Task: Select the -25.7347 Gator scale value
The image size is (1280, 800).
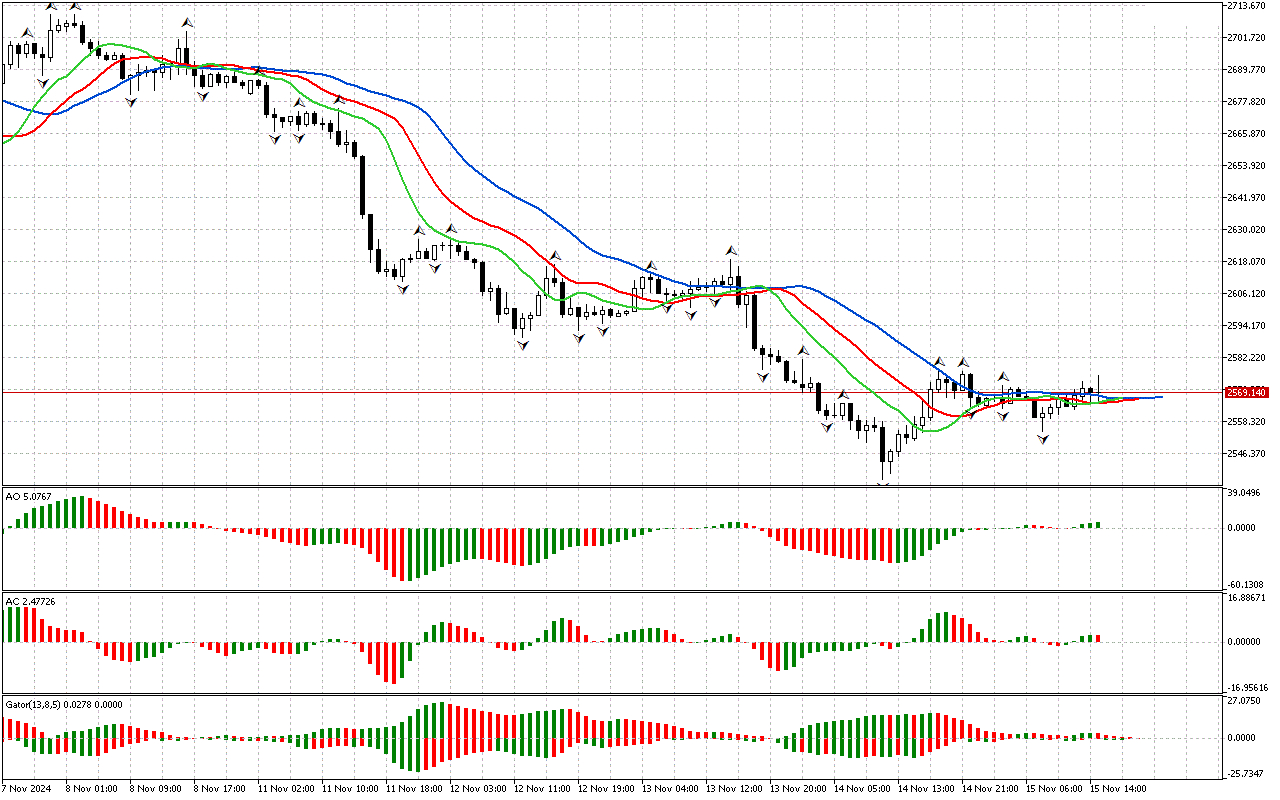Action: (x=1247, y=774)
